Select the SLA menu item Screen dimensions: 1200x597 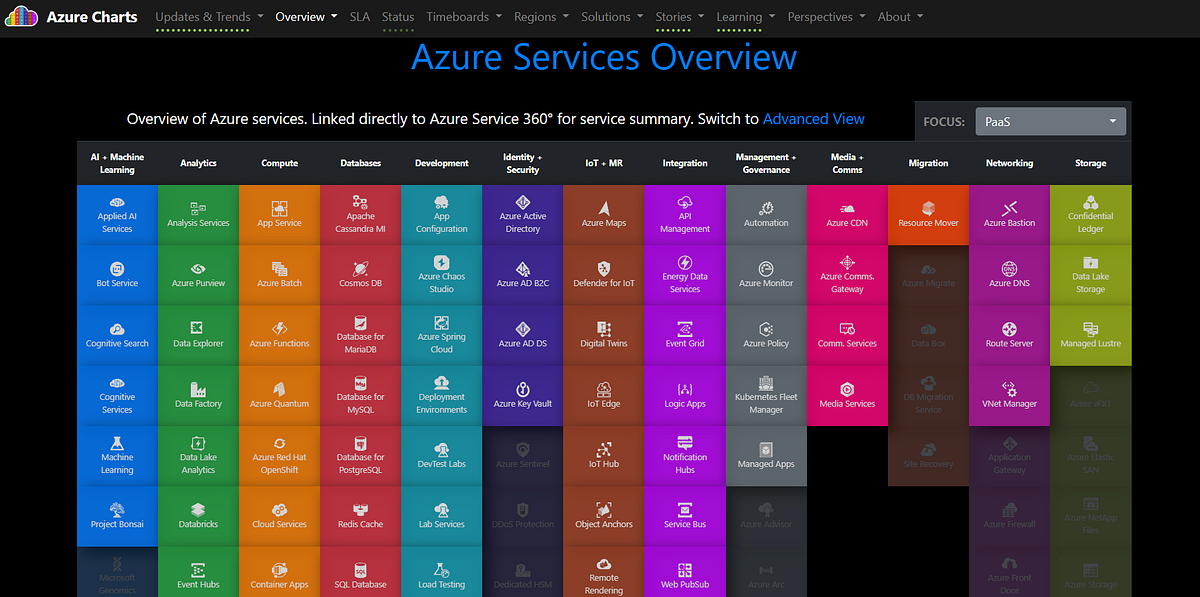point(359,16)
